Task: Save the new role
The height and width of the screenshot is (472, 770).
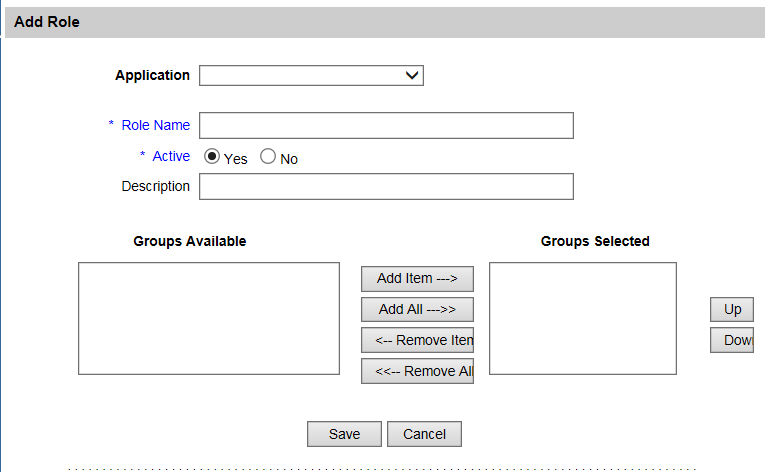Action: point(344,434)
